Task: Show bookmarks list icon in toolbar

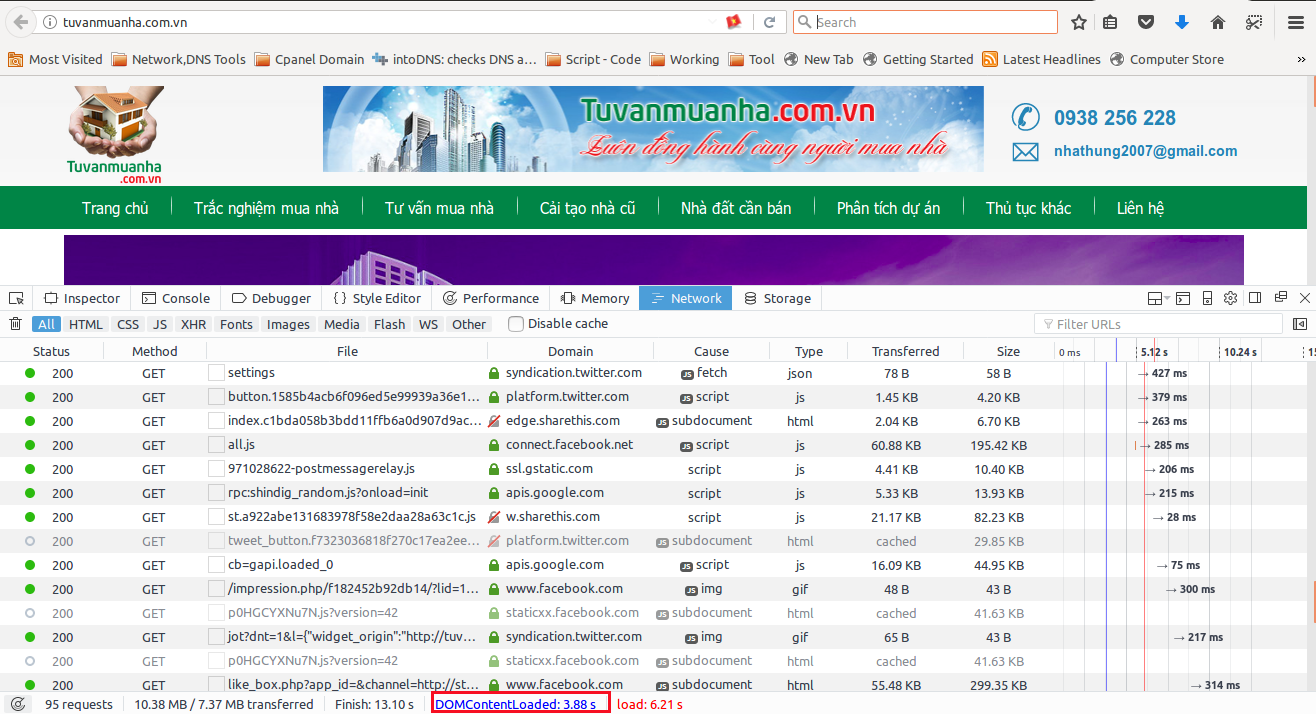Action: point(1110,22)
